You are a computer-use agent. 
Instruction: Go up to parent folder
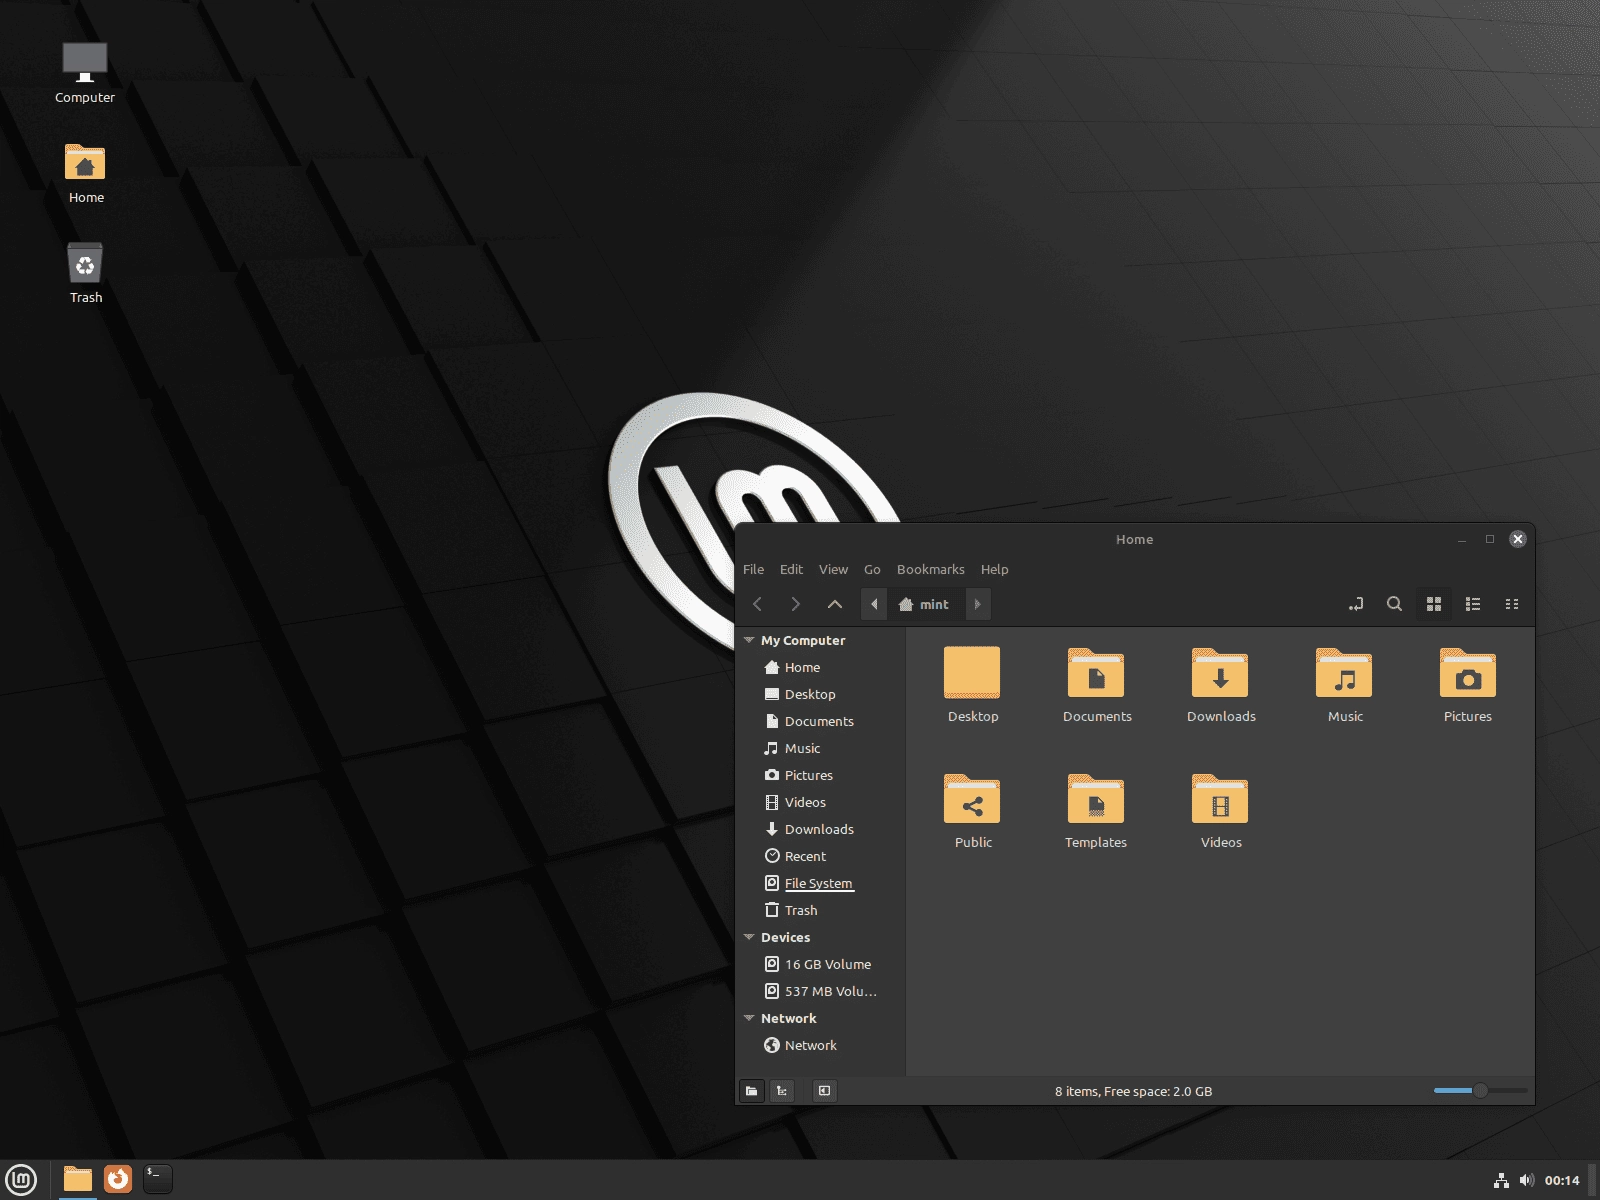(x=835, y=604)
